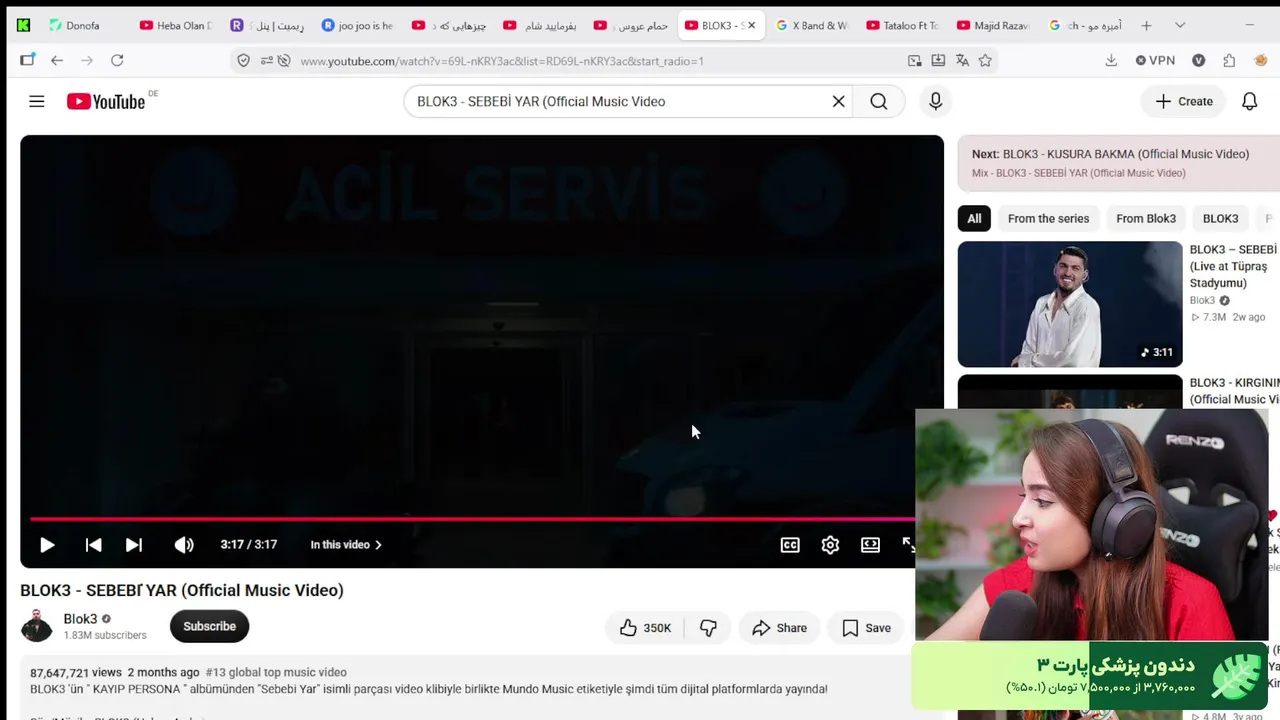Open the browser extensions puzzle icon
Viewport: 1280px width, 720px height.
click(x=1229, y=61)
